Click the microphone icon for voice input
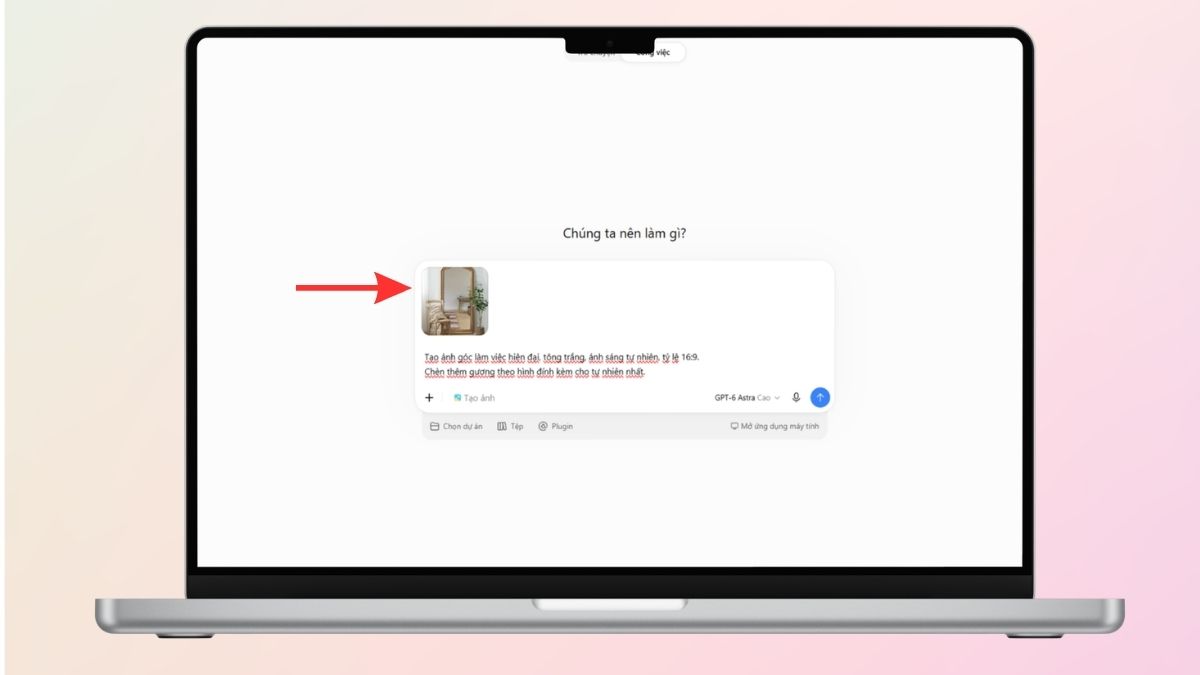 796,397
